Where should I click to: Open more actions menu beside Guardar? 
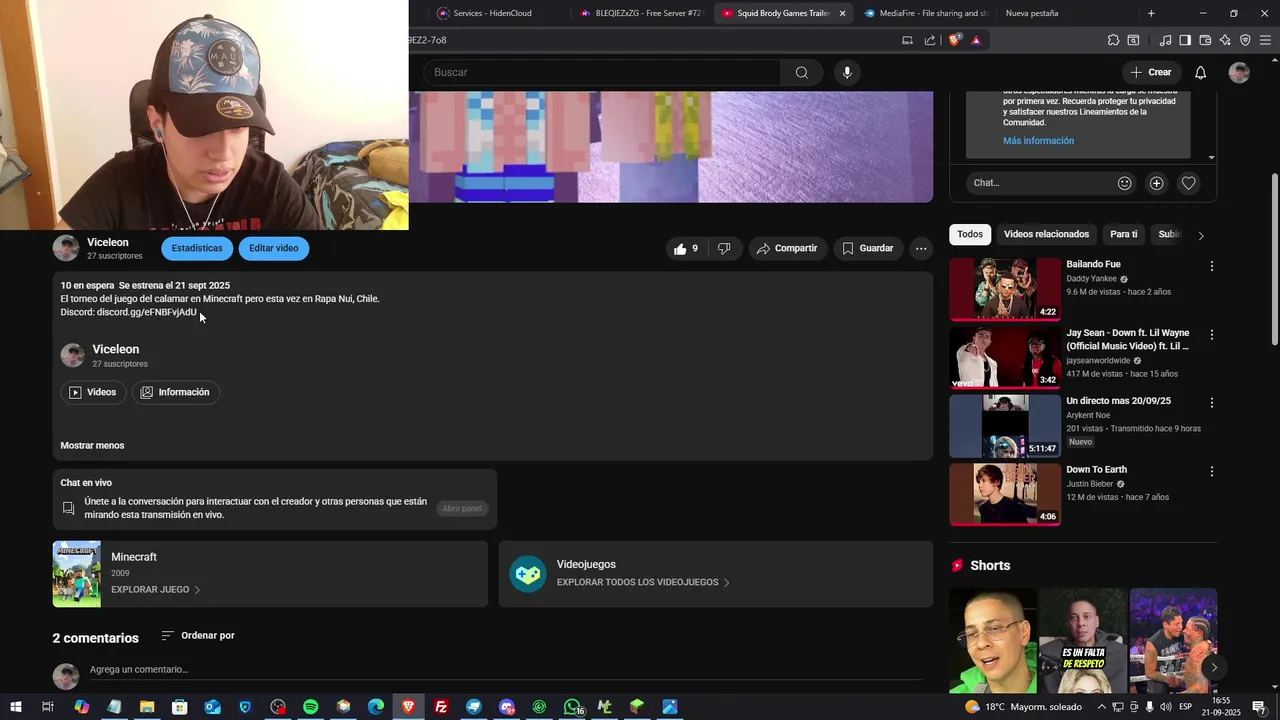[921, 248]
